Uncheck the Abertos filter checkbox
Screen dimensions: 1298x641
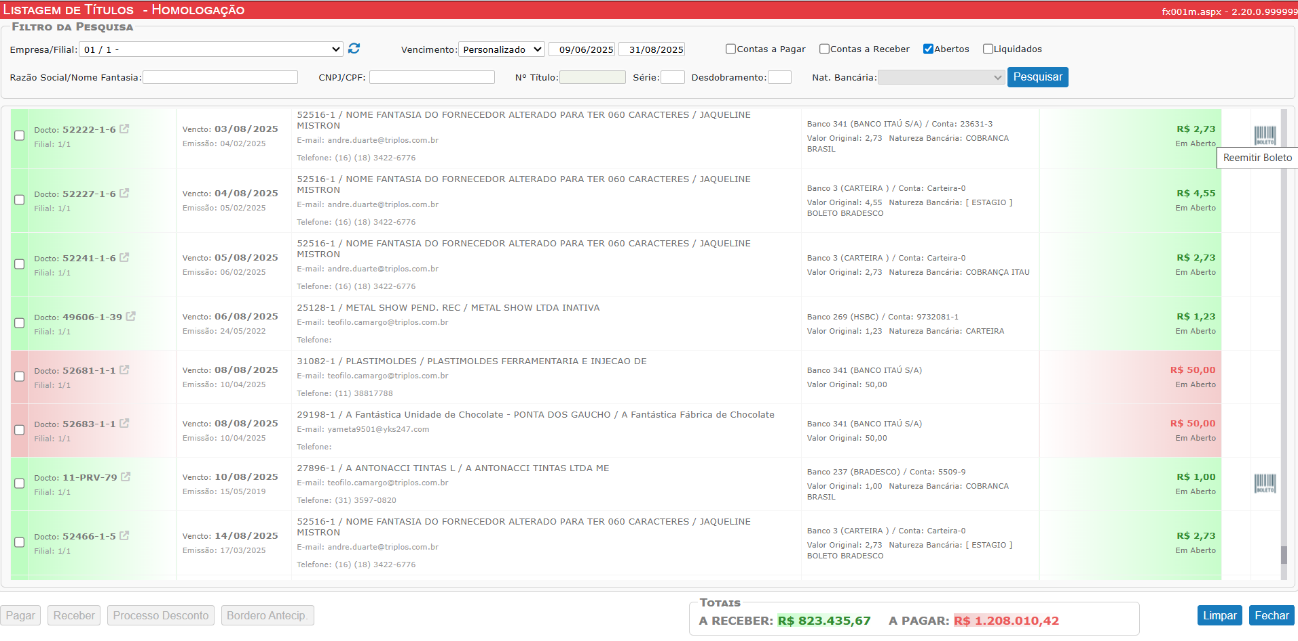[928, 49]
